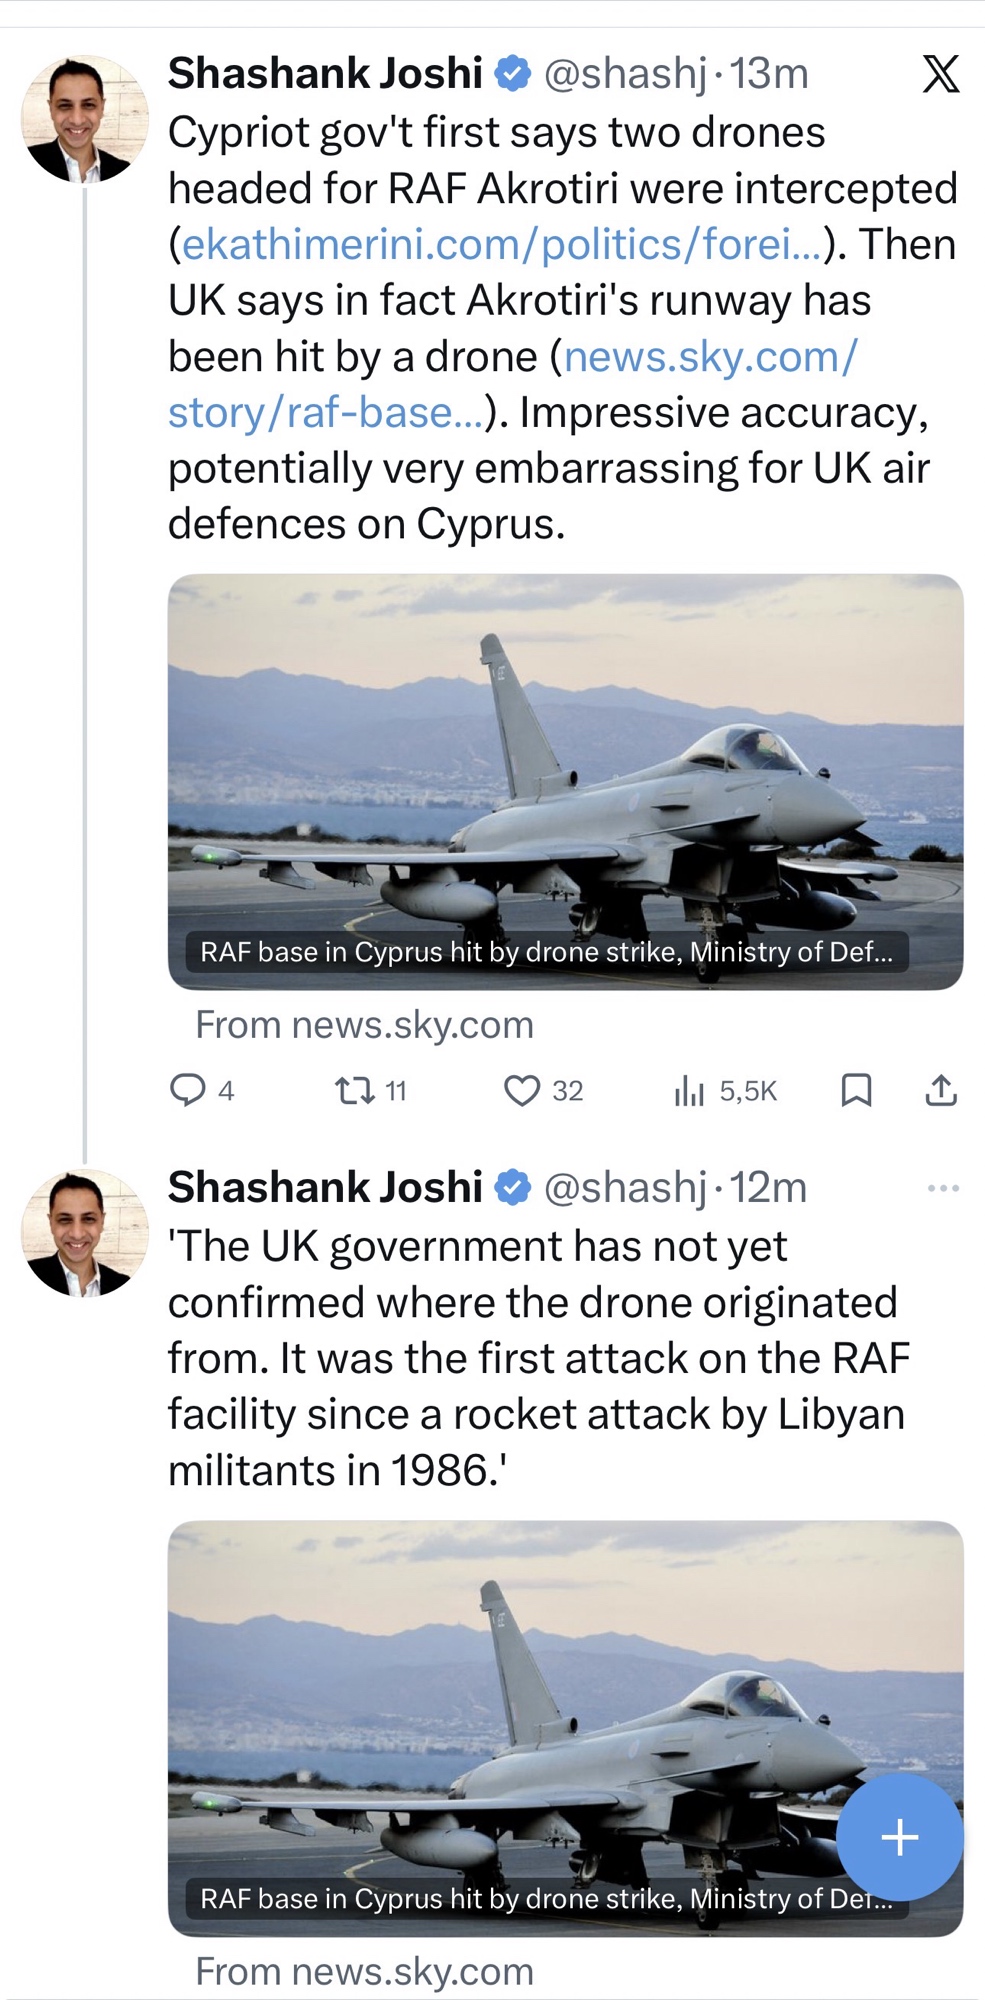Tap "From news.sky.com" under first card
This screenshot has width=985, height=2000.
tap(364, 1025)
